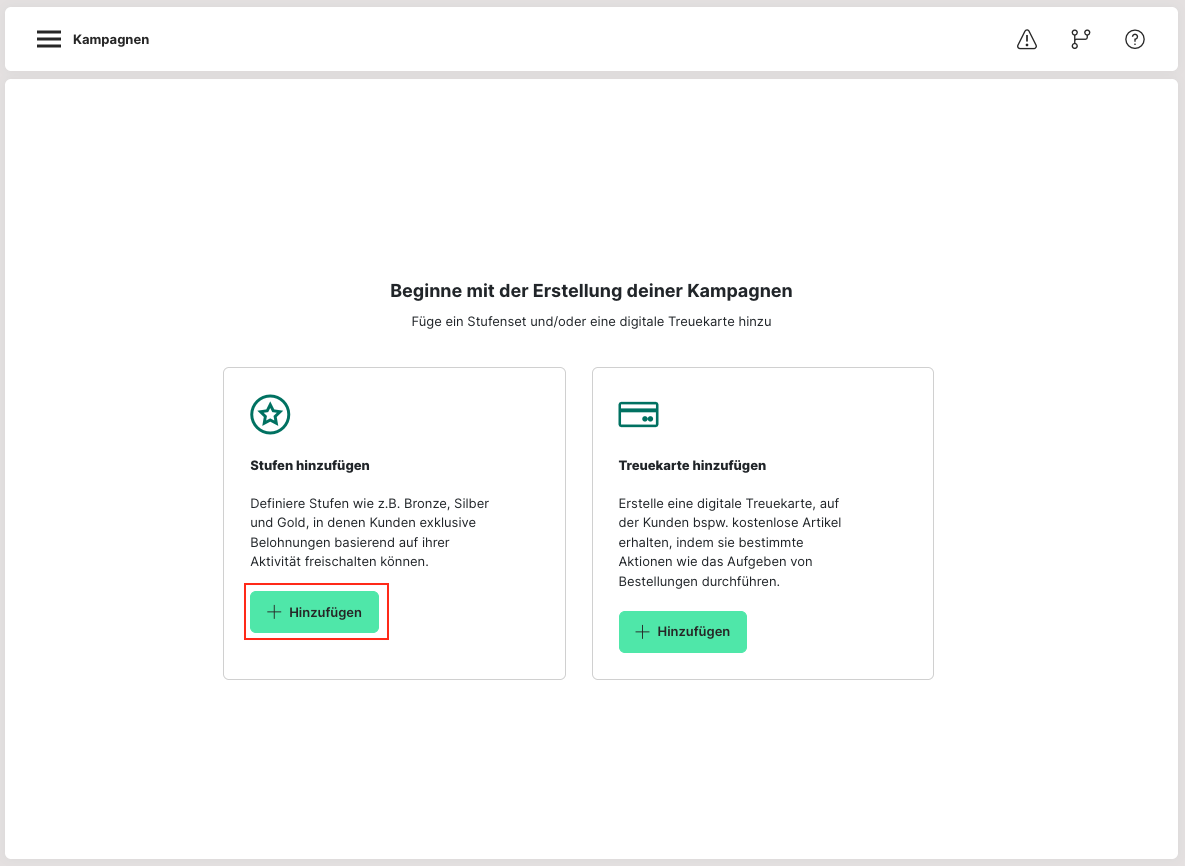
Task: Click the warning triangle alert icon
Action: [1026, 39]
